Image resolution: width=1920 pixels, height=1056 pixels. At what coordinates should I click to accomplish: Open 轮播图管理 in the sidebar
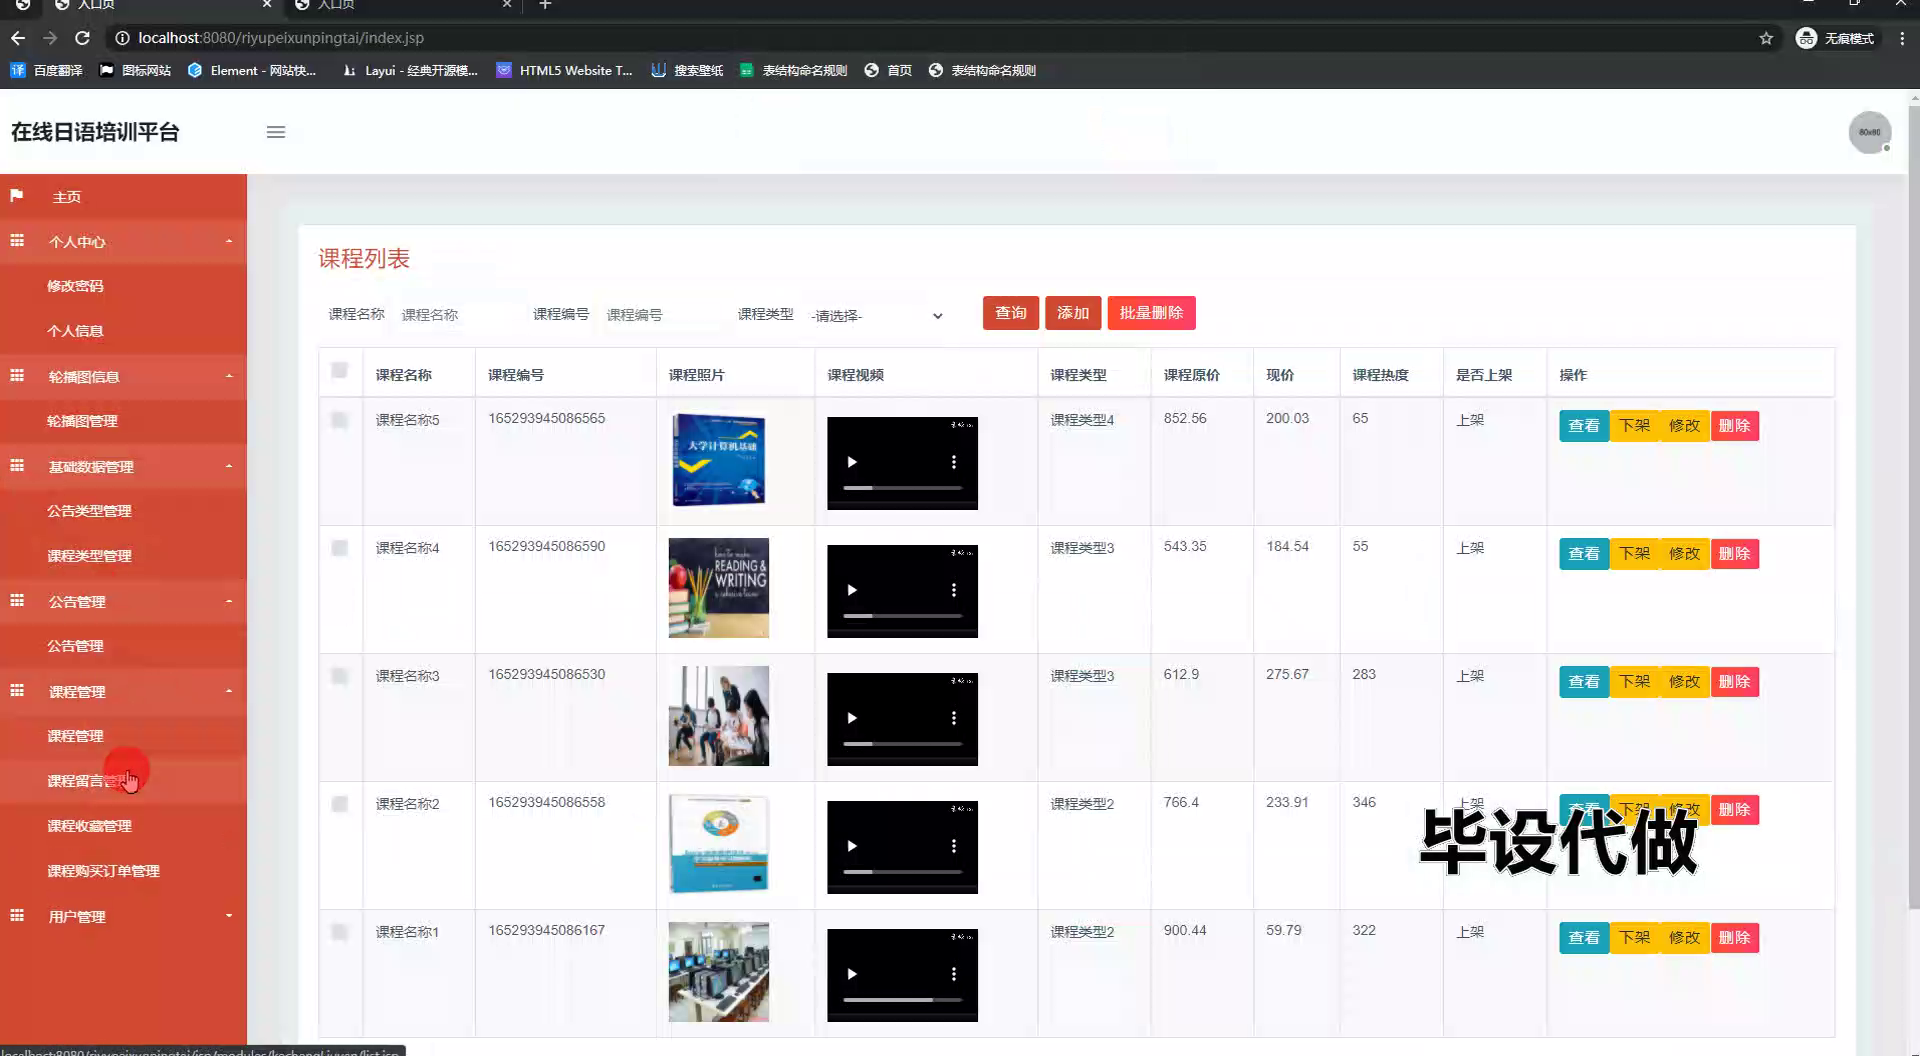82,421
